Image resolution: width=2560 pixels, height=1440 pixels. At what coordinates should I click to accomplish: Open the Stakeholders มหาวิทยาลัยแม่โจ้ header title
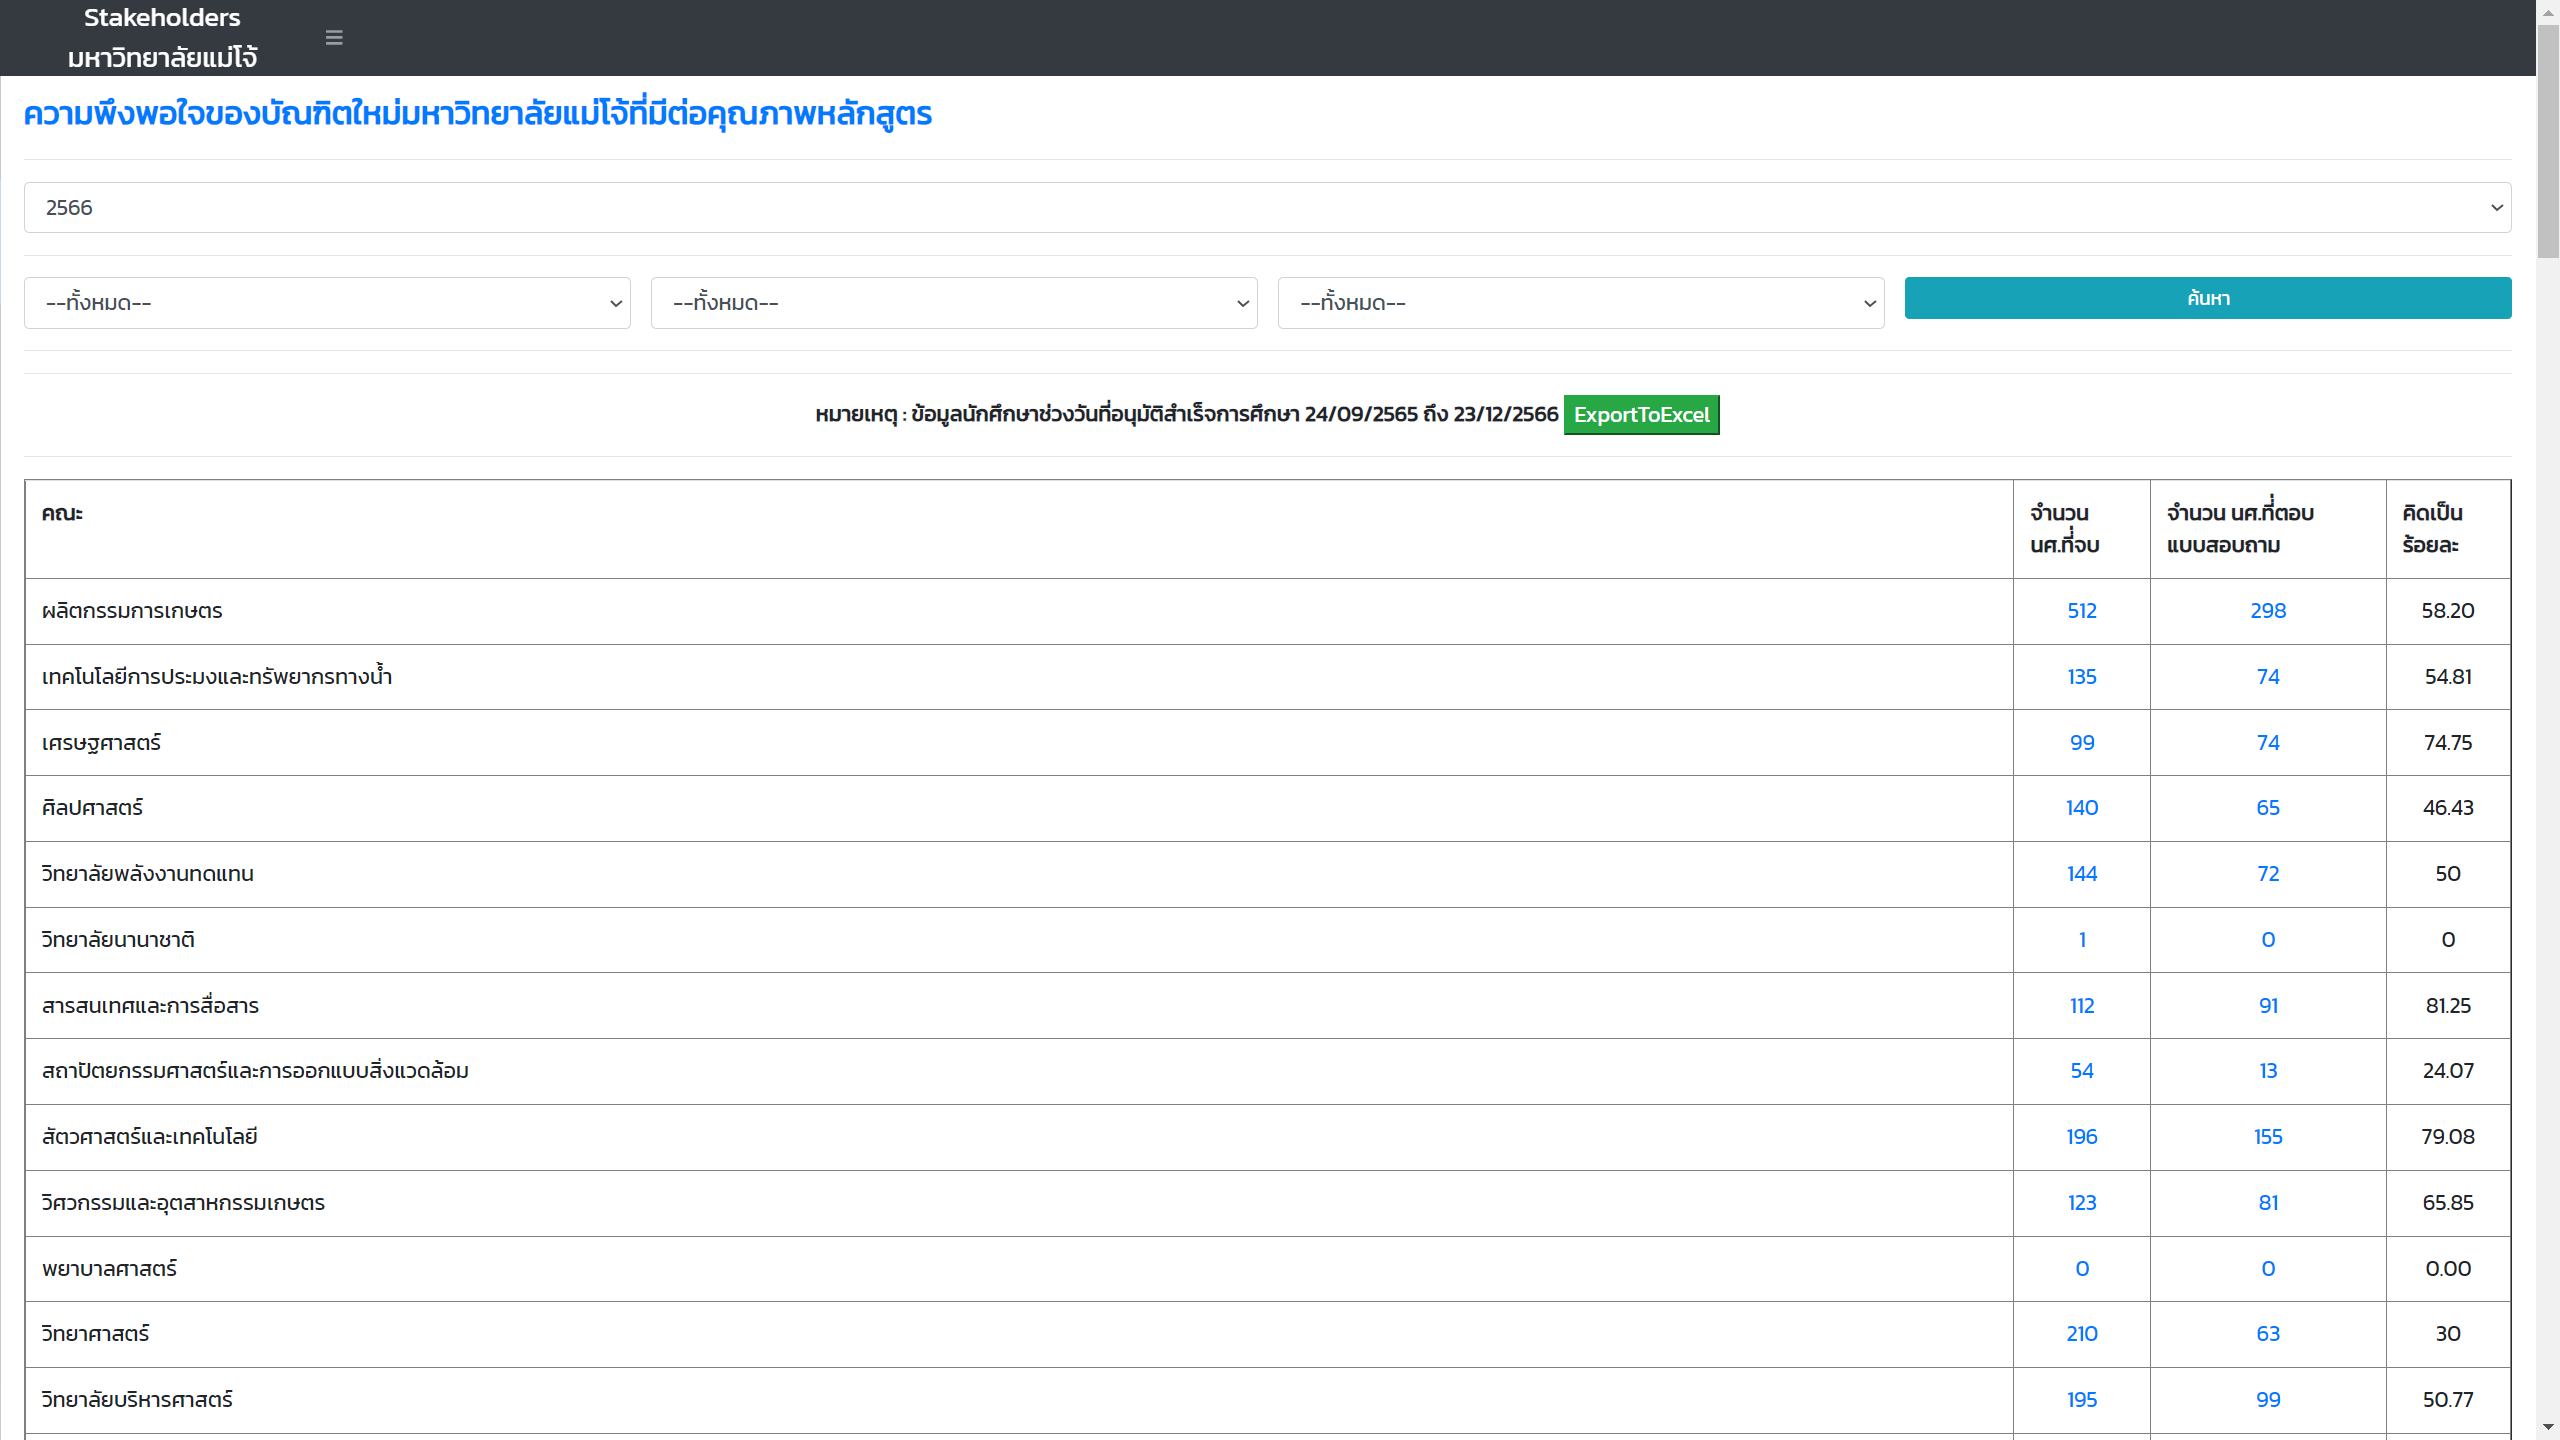coord(162,38)
